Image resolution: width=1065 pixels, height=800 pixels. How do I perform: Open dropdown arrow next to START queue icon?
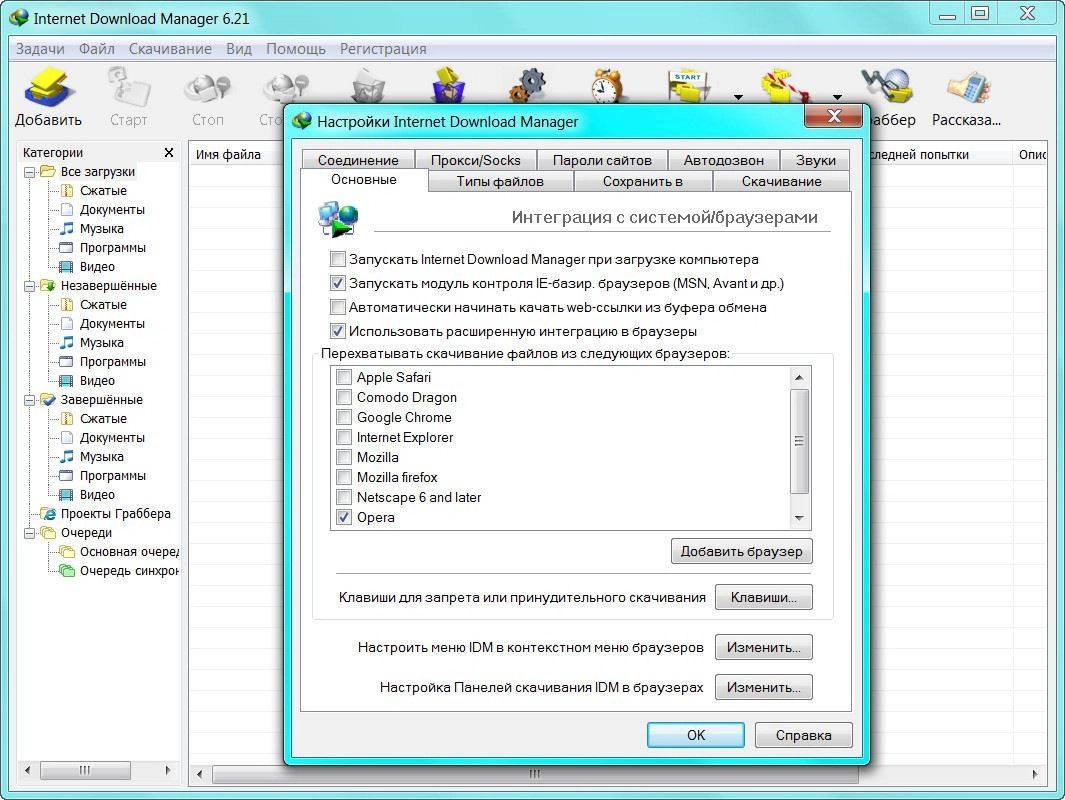tap(738, 97)
